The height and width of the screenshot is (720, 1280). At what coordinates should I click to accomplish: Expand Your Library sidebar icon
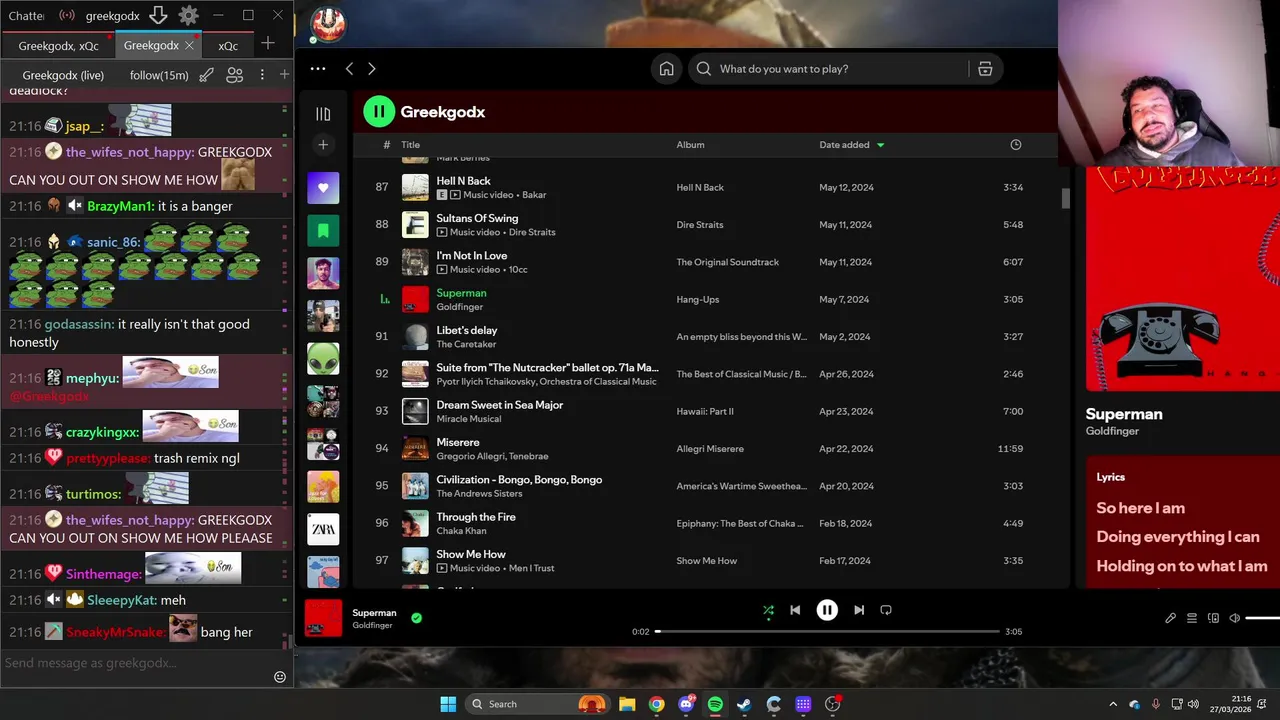[323, 114]
